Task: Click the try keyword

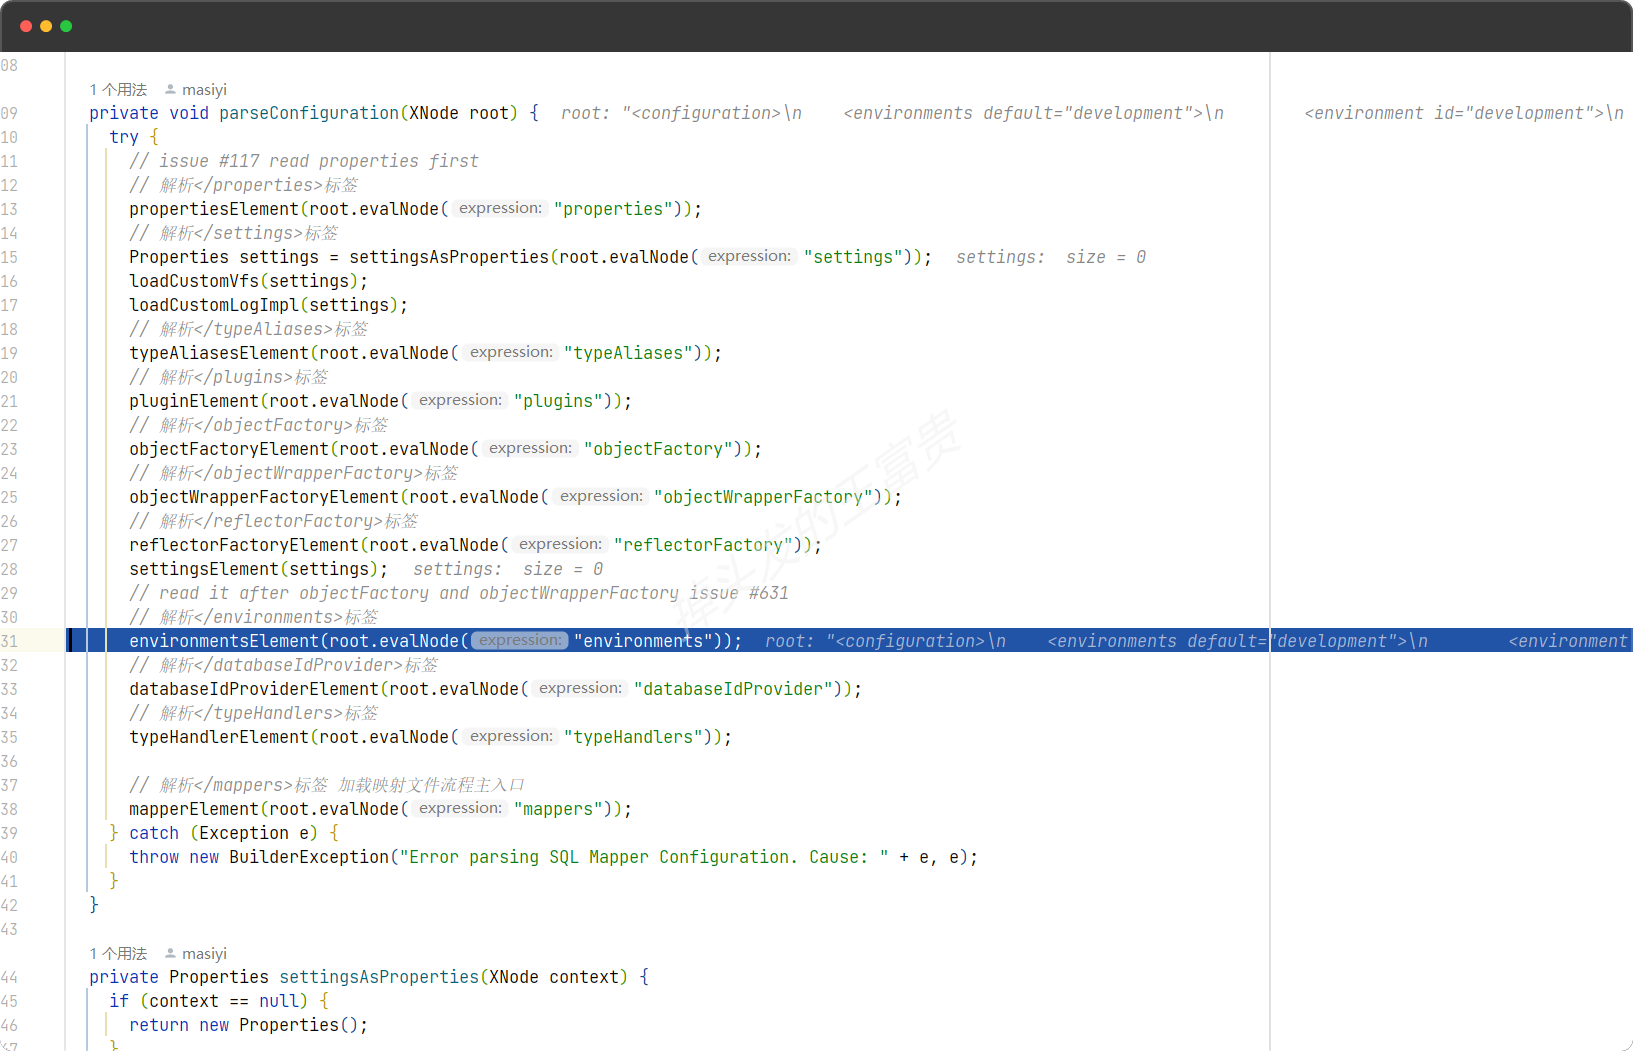Action: 124,137
